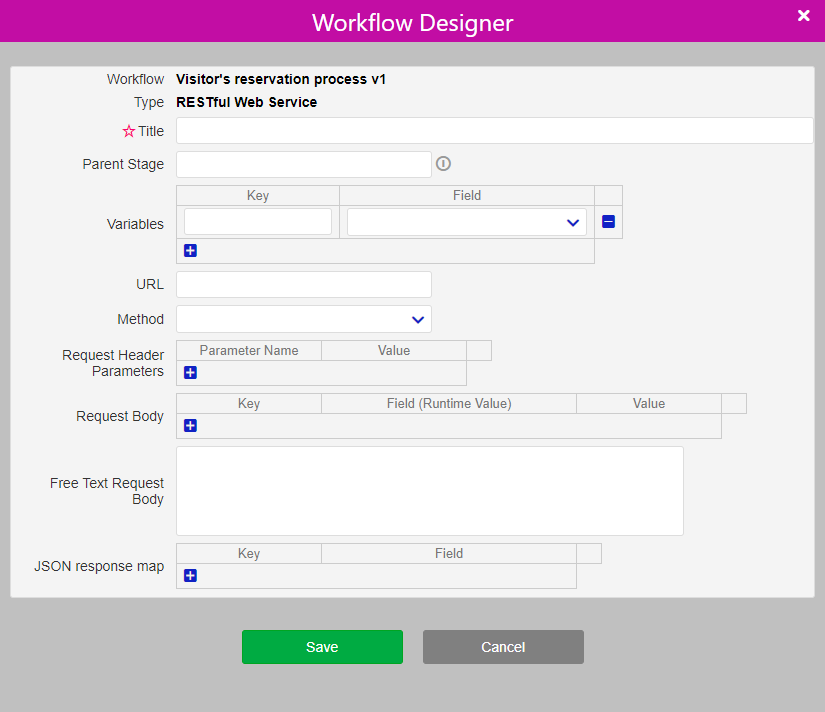The image size is (825, 712).
Task: Click the Key input in the Variables table
Action: (x=257, y=221)
